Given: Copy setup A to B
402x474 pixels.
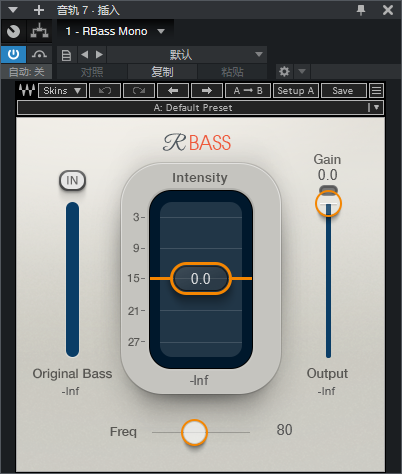Looking at the screenshot, I should tap(248, 91).
